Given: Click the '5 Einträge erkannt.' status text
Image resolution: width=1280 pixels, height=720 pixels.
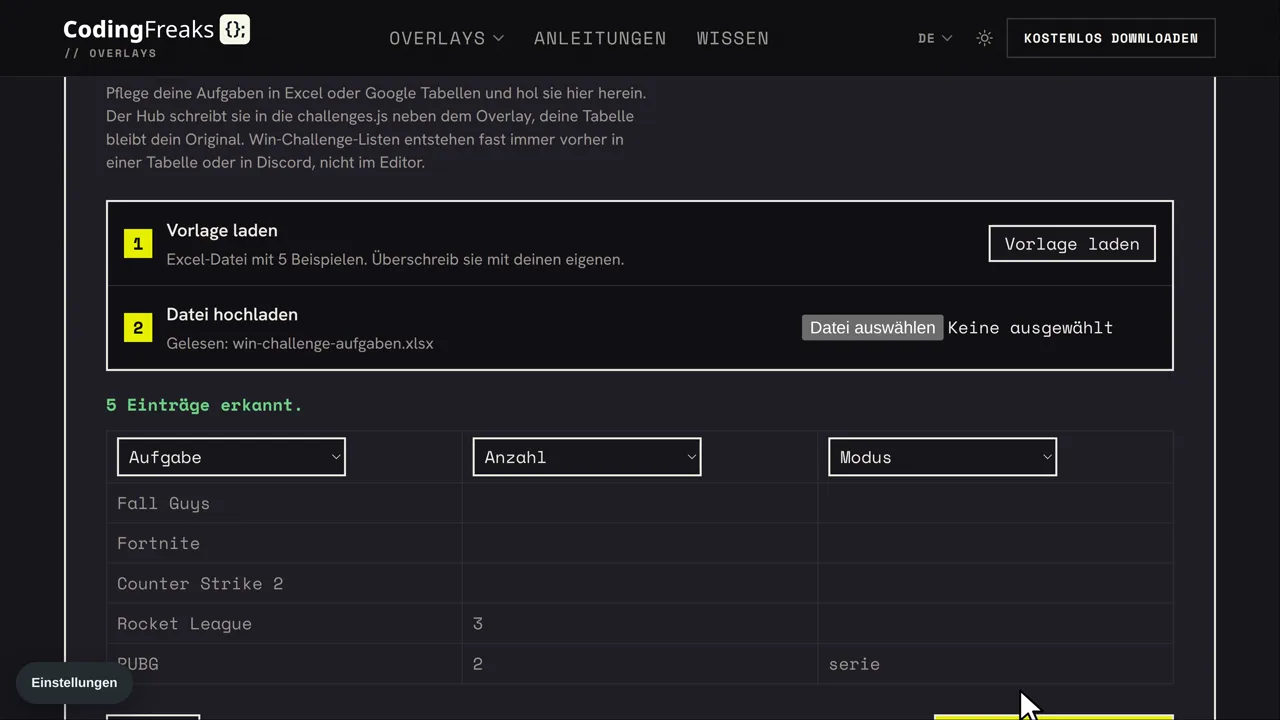Looking at the screenshot, I should pos(204,405).
